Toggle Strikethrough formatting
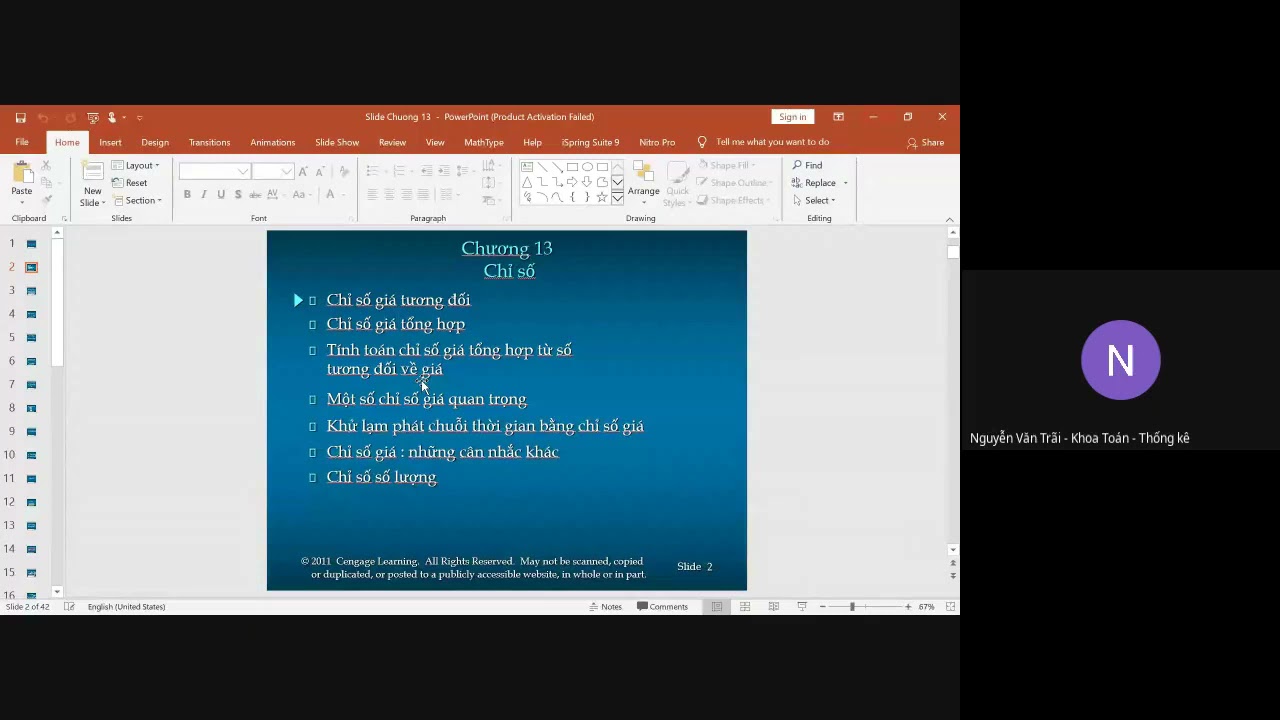Screen dimensions: 1280x720 [255, 194]
